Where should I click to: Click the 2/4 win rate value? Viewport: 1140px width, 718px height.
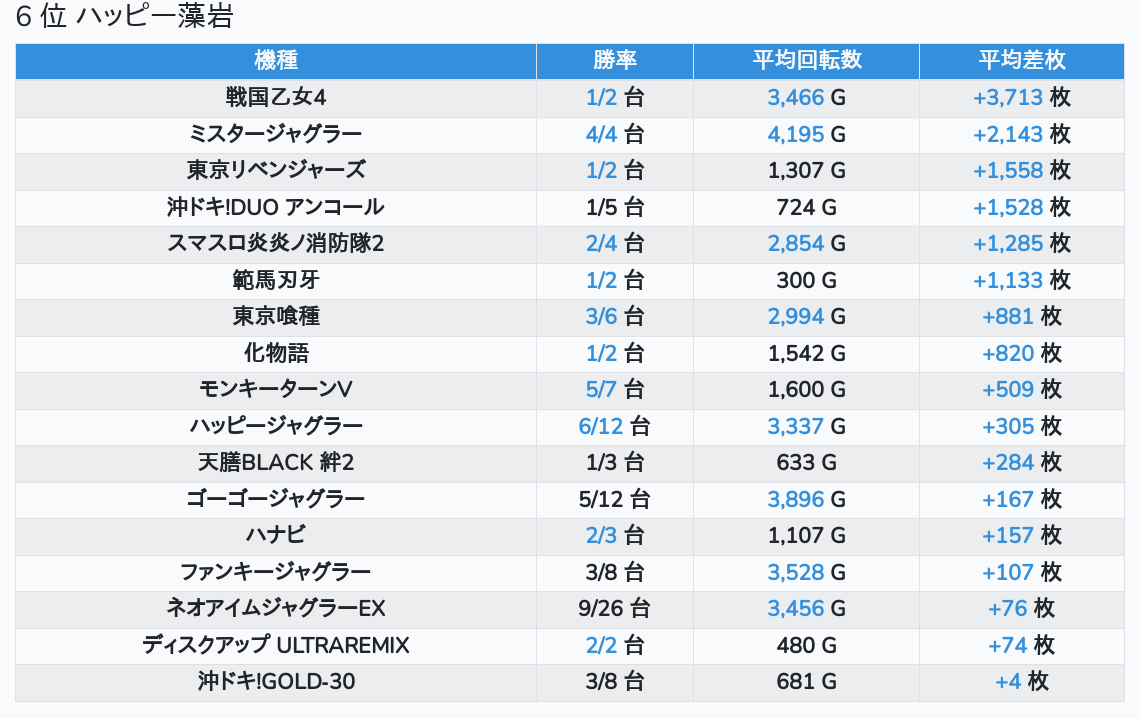pos(601,244)
